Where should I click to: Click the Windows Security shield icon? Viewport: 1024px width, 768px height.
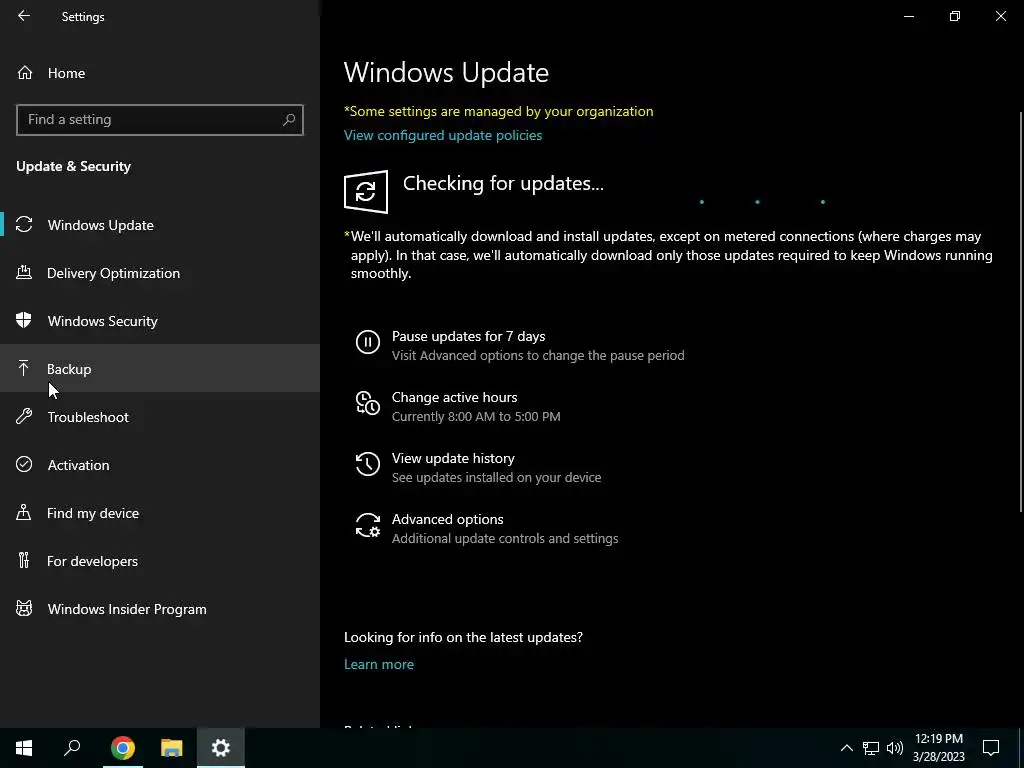(x=24, y=321)
